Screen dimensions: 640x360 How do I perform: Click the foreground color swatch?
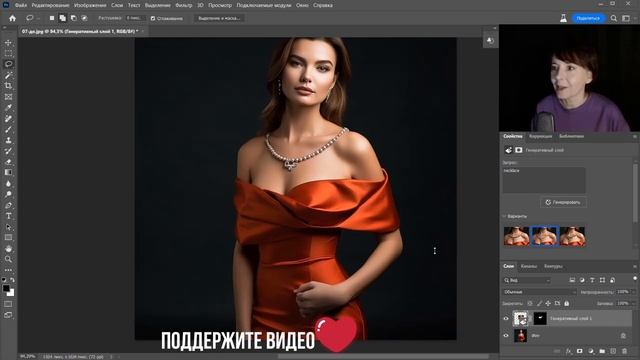[6, 289]
